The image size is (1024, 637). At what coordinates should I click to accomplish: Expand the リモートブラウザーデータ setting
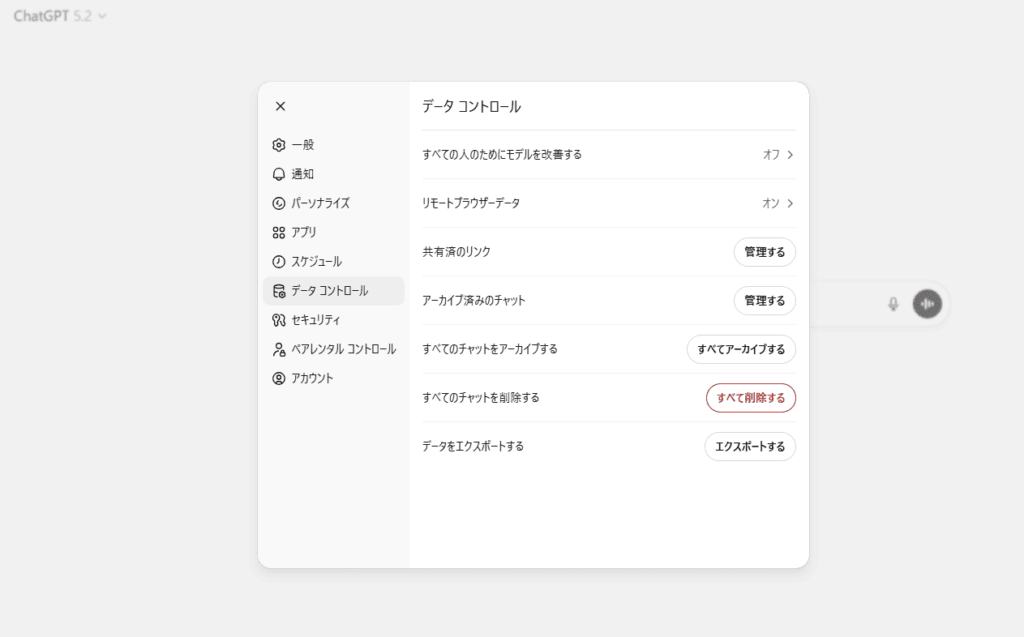pyautogui.click(x=778, y=203)
